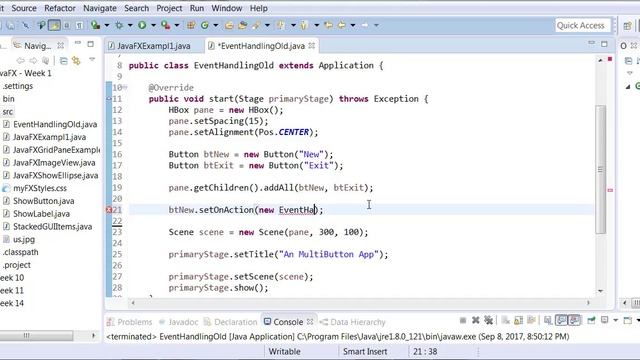640x360 pixels.
Task: Click the Search flashlight icon in toolbar
Action: coord(256,25)
